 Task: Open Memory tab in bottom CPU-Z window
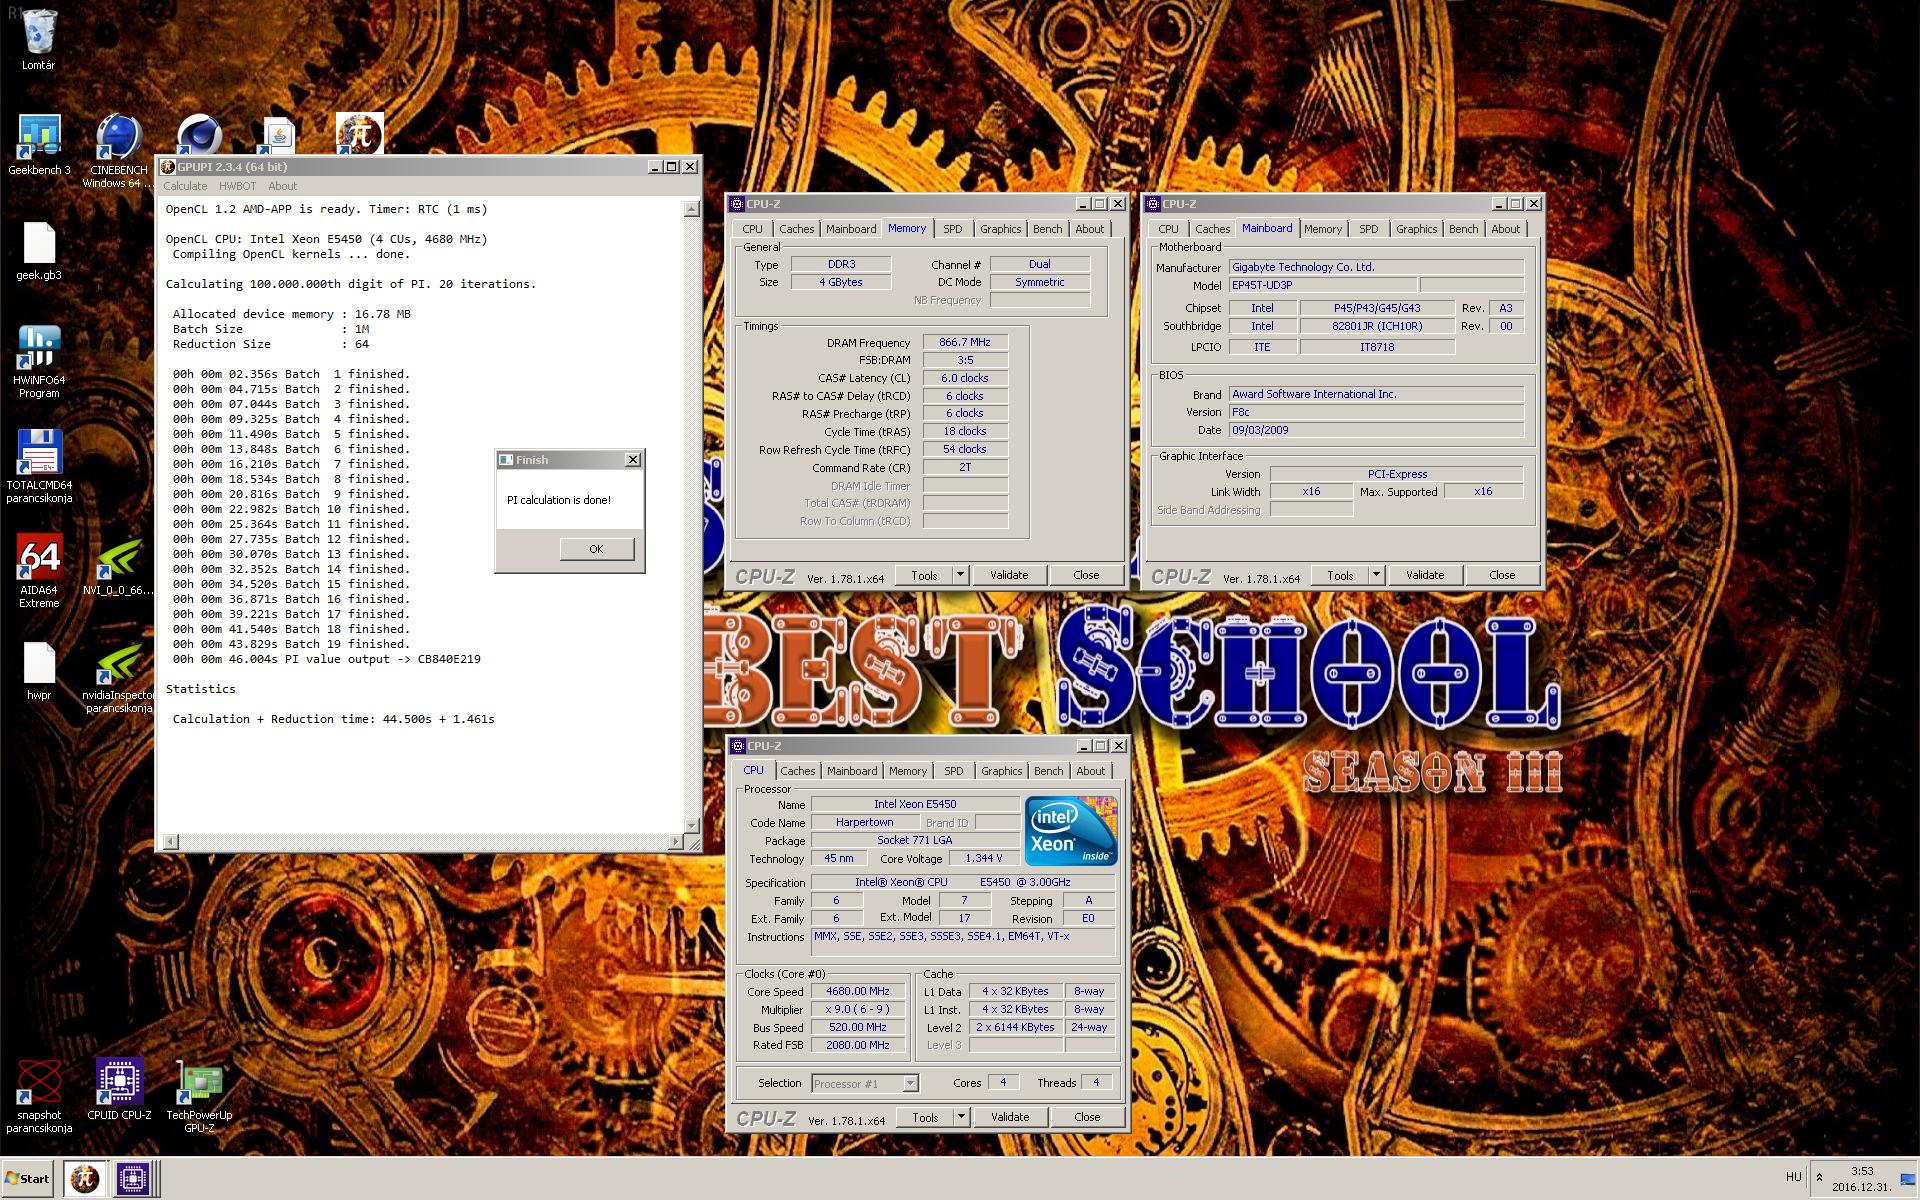(x=908, y=771)
